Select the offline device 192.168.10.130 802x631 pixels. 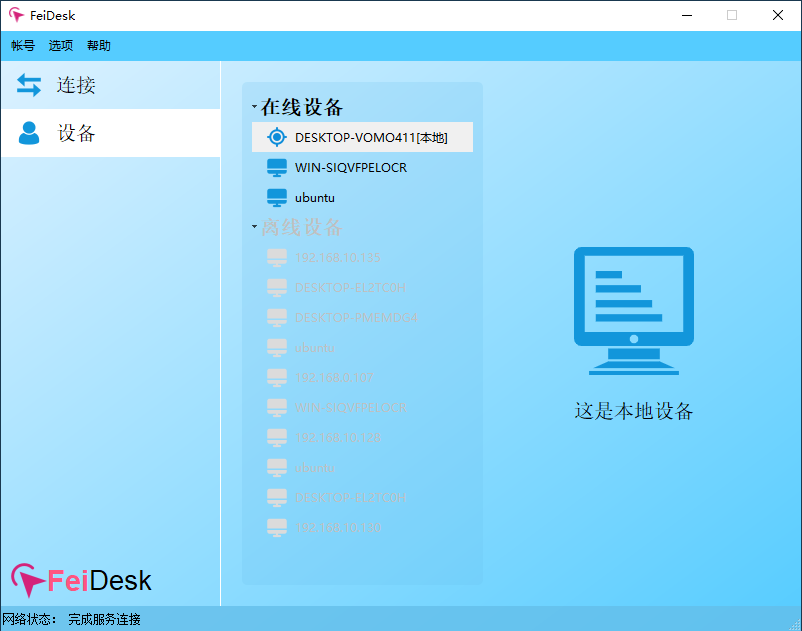[362, 527]
